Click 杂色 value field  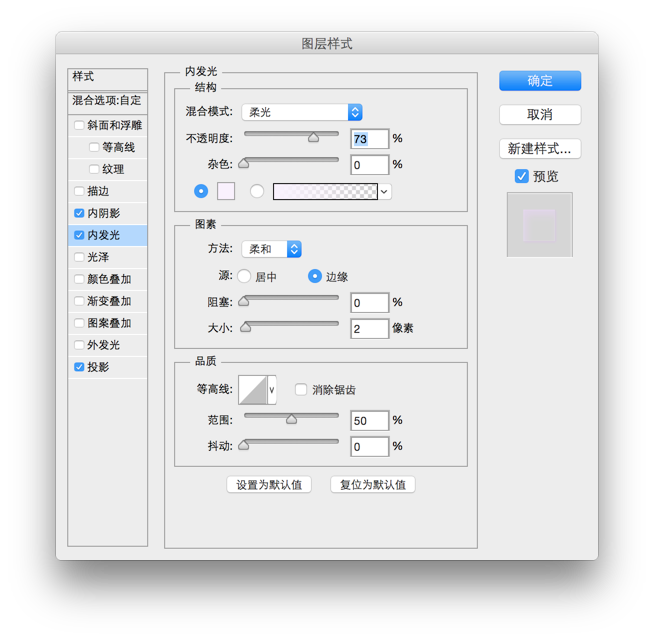pyautogui.click(x=370, y=165)
